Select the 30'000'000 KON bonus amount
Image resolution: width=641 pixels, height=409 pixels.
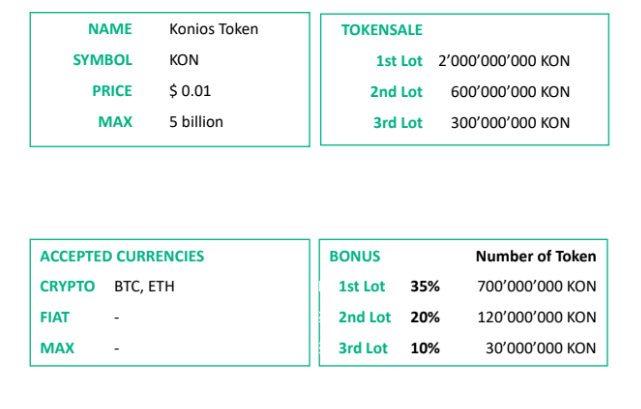coord(541,348)
